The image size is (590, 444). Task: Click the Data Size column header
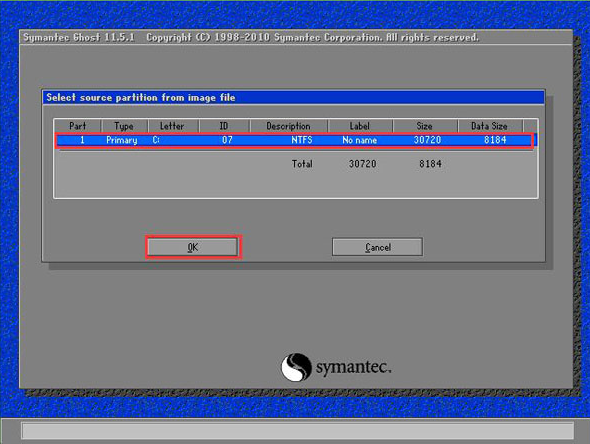pyautogui.click(x=490, y=126)
